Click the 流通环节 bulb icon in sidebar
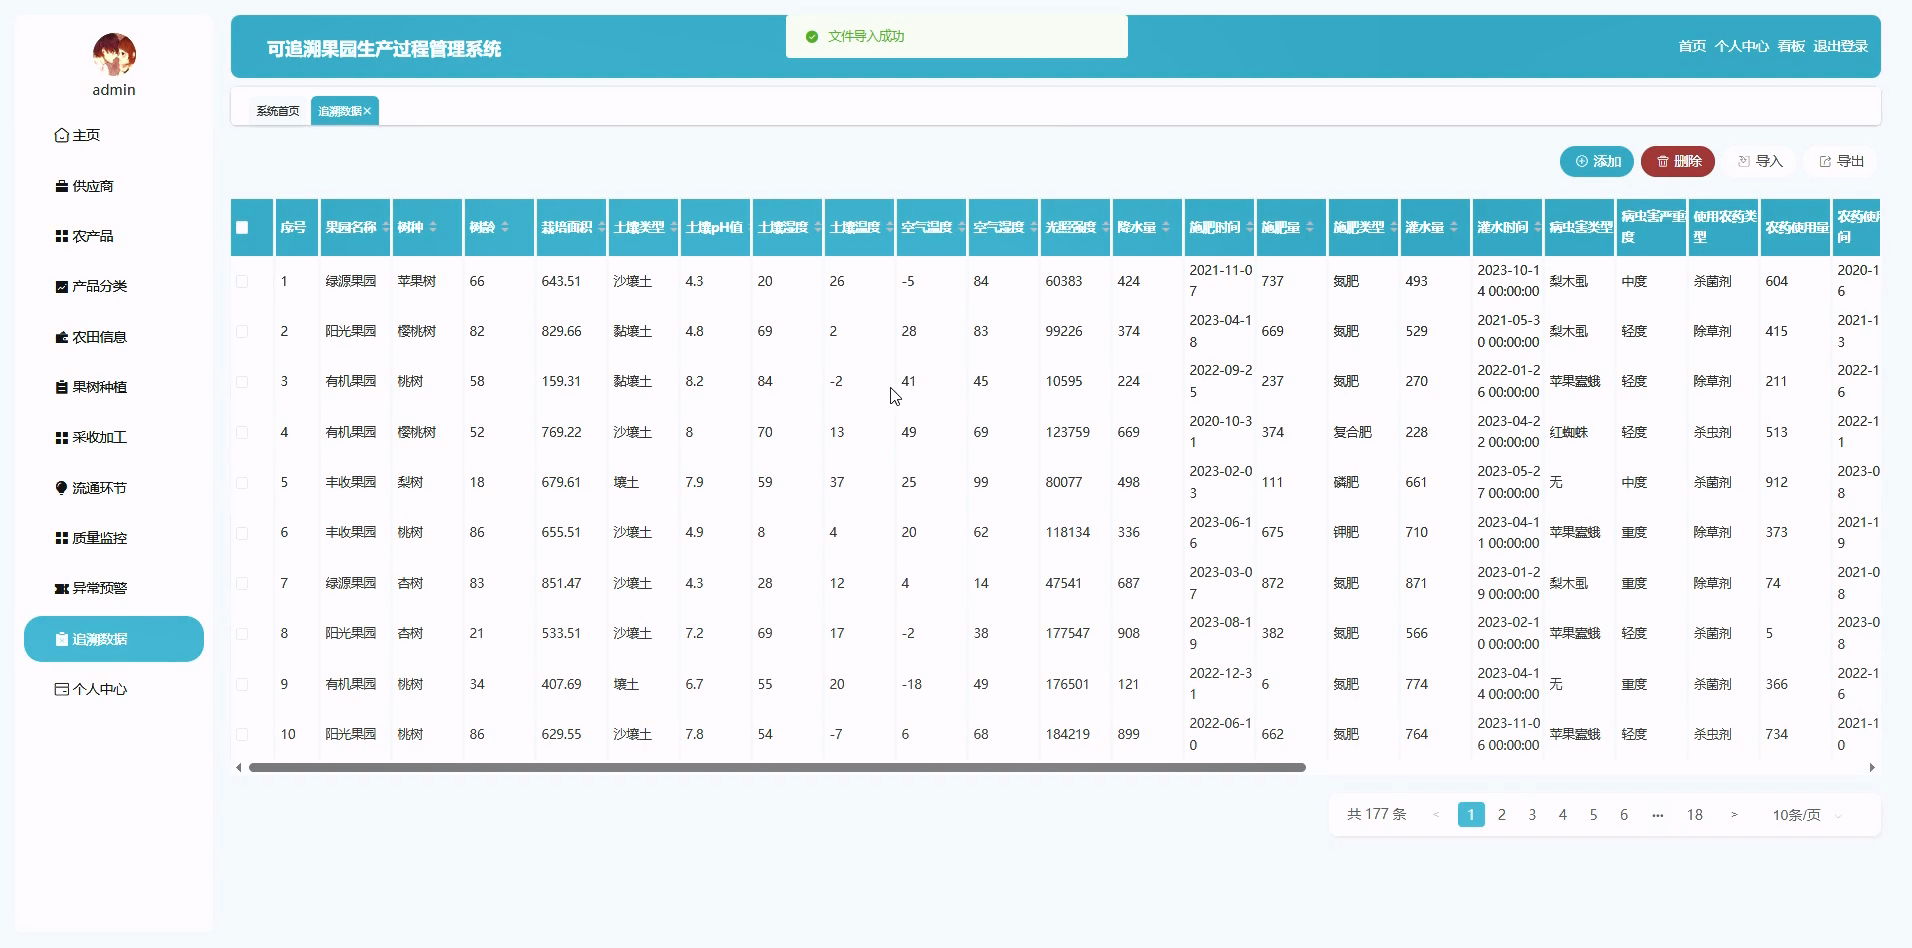 62,488
